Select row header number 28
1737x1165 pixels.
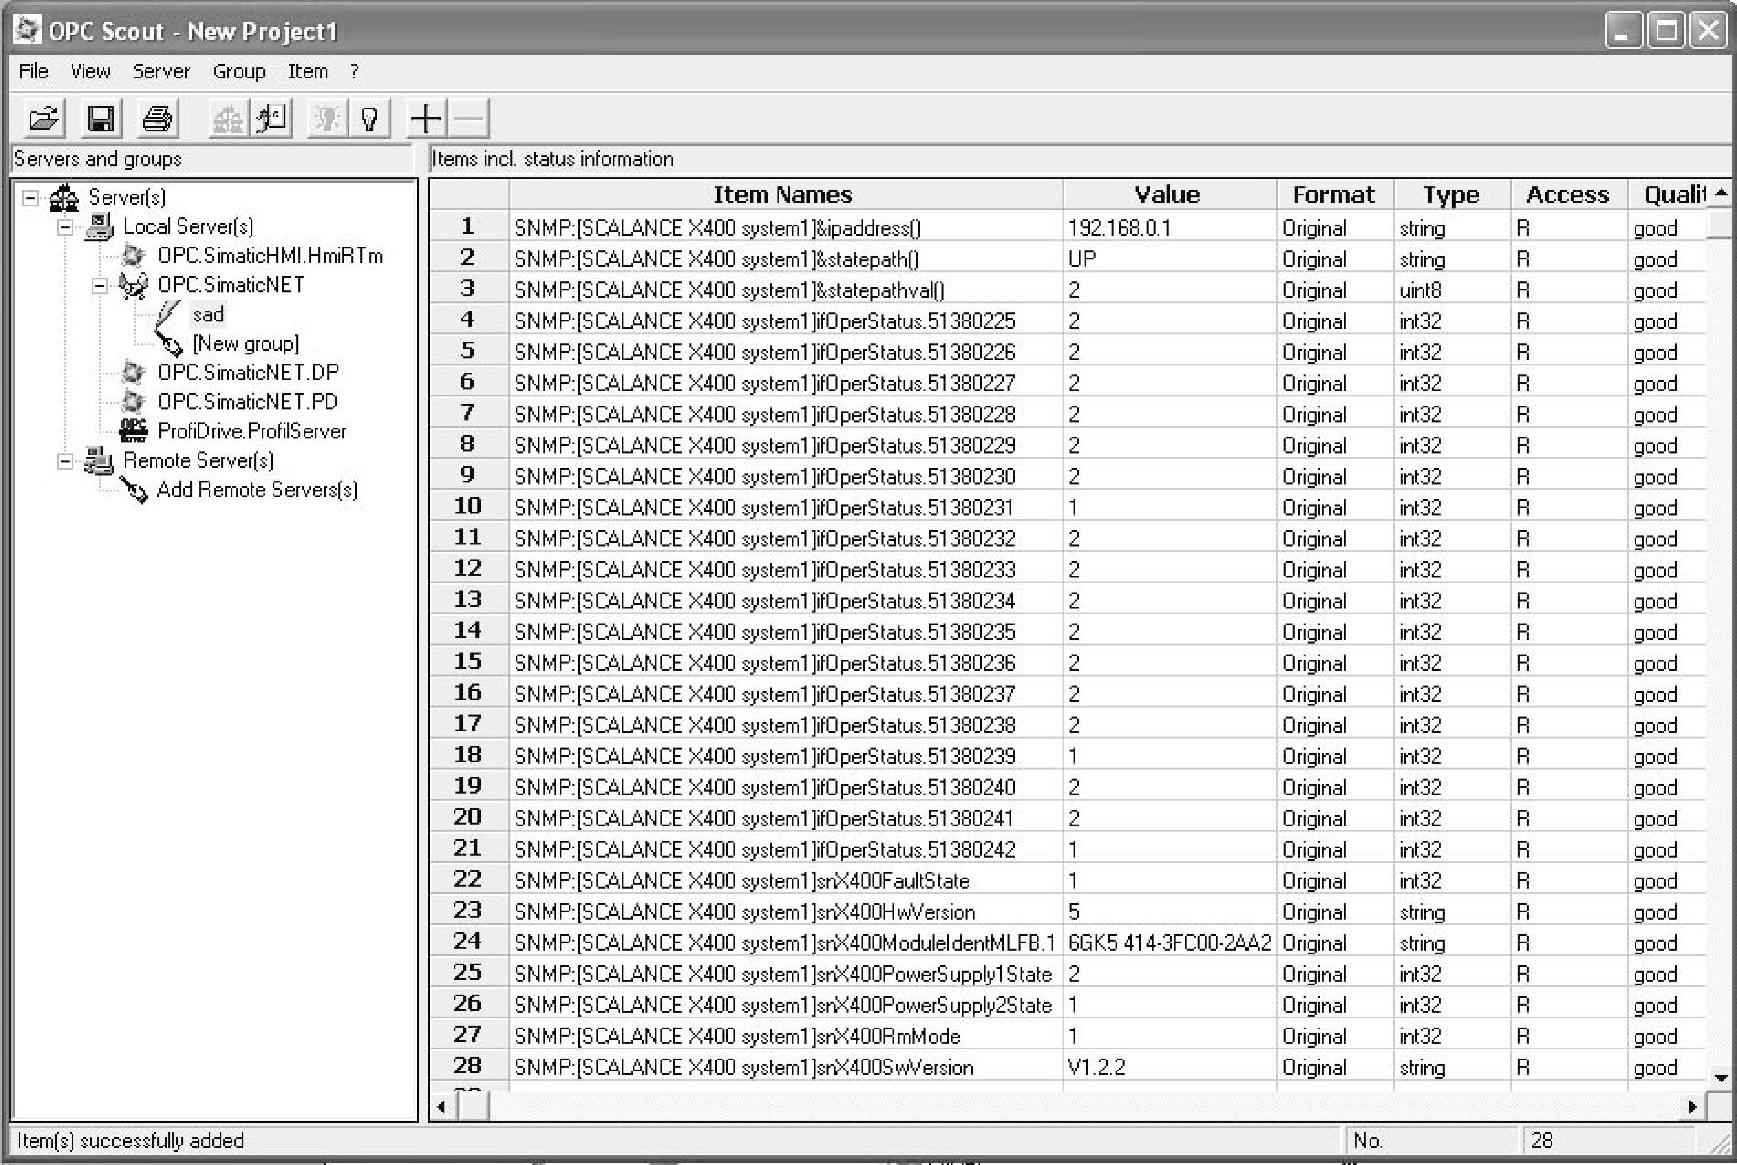[468, 1065]
